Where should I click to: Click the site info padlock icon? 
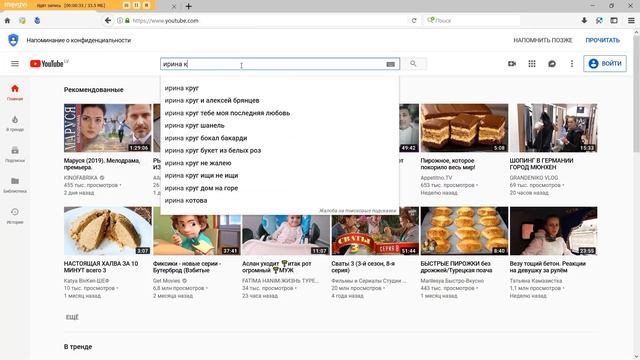pos(127,20)
